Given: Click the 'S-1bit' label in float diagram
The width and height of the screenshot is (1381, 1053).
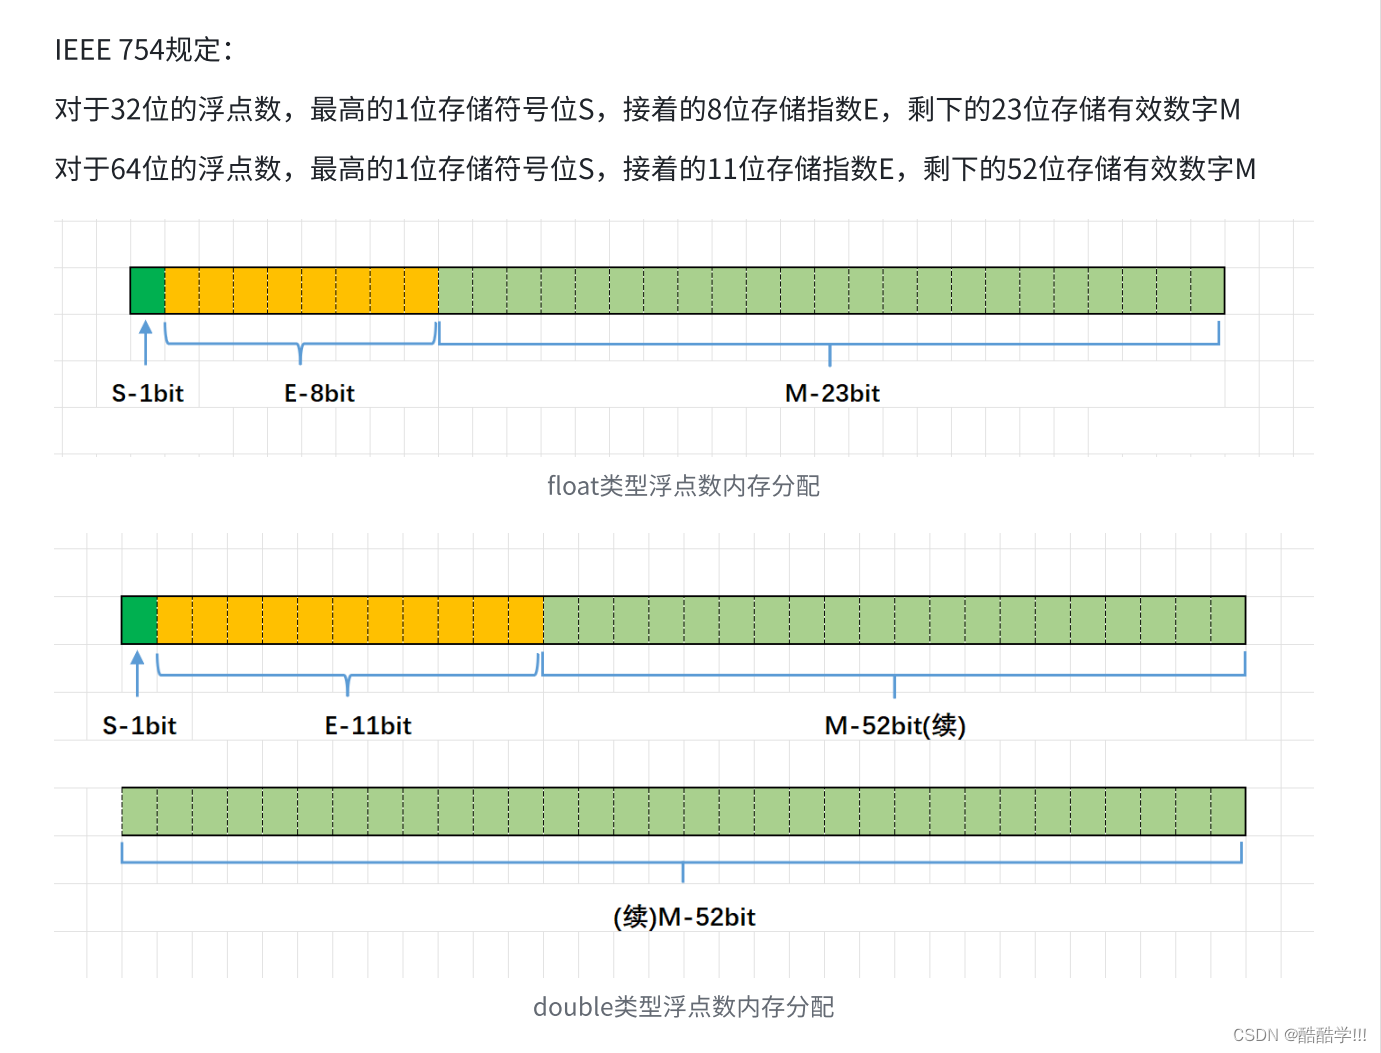Looking at the screenshot, I should [x=148, y=393].
